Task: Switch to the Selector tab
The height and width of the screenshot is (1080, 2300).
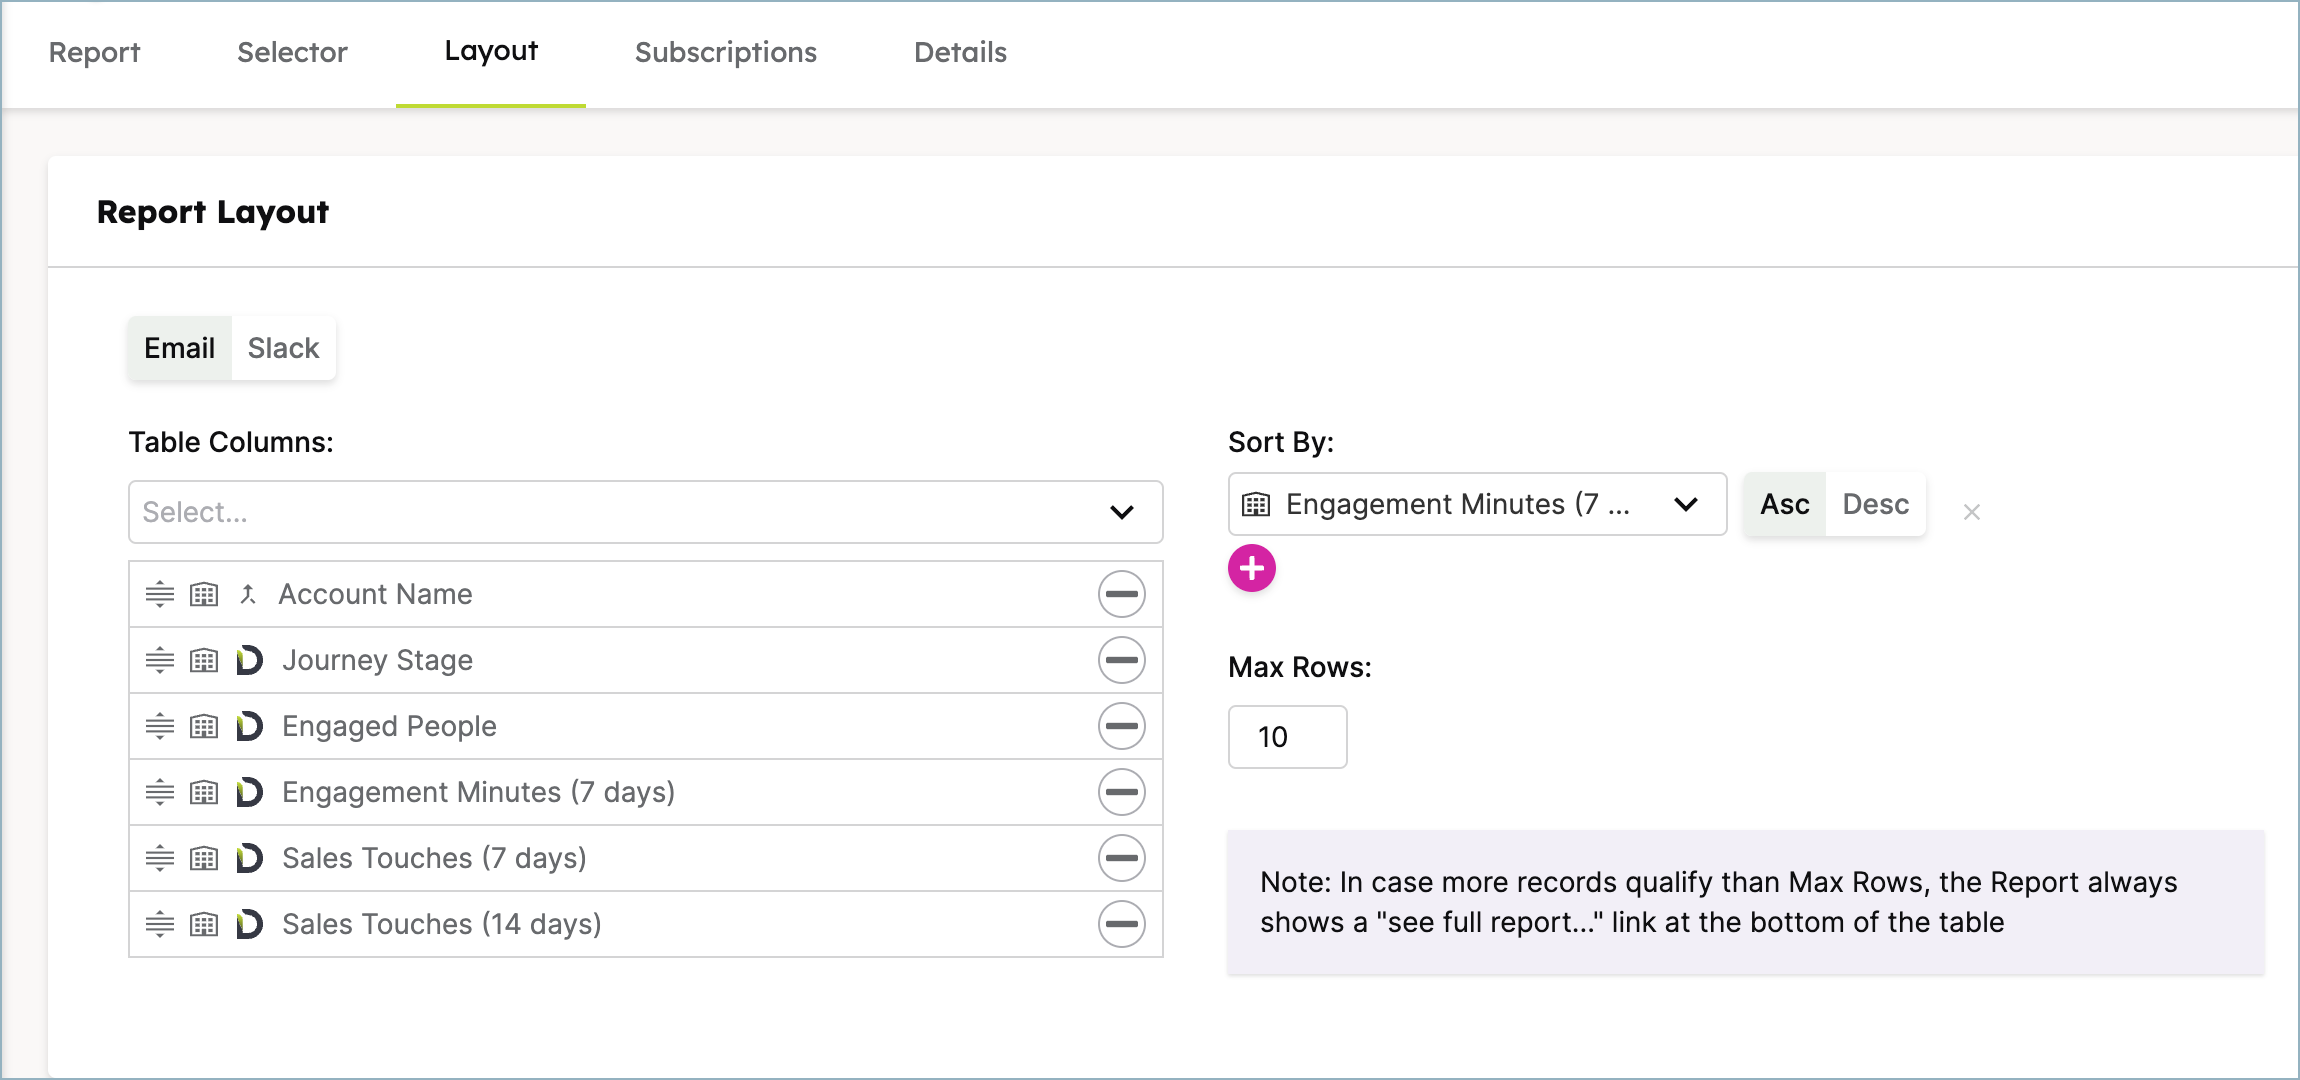Action: coord(292,52)
